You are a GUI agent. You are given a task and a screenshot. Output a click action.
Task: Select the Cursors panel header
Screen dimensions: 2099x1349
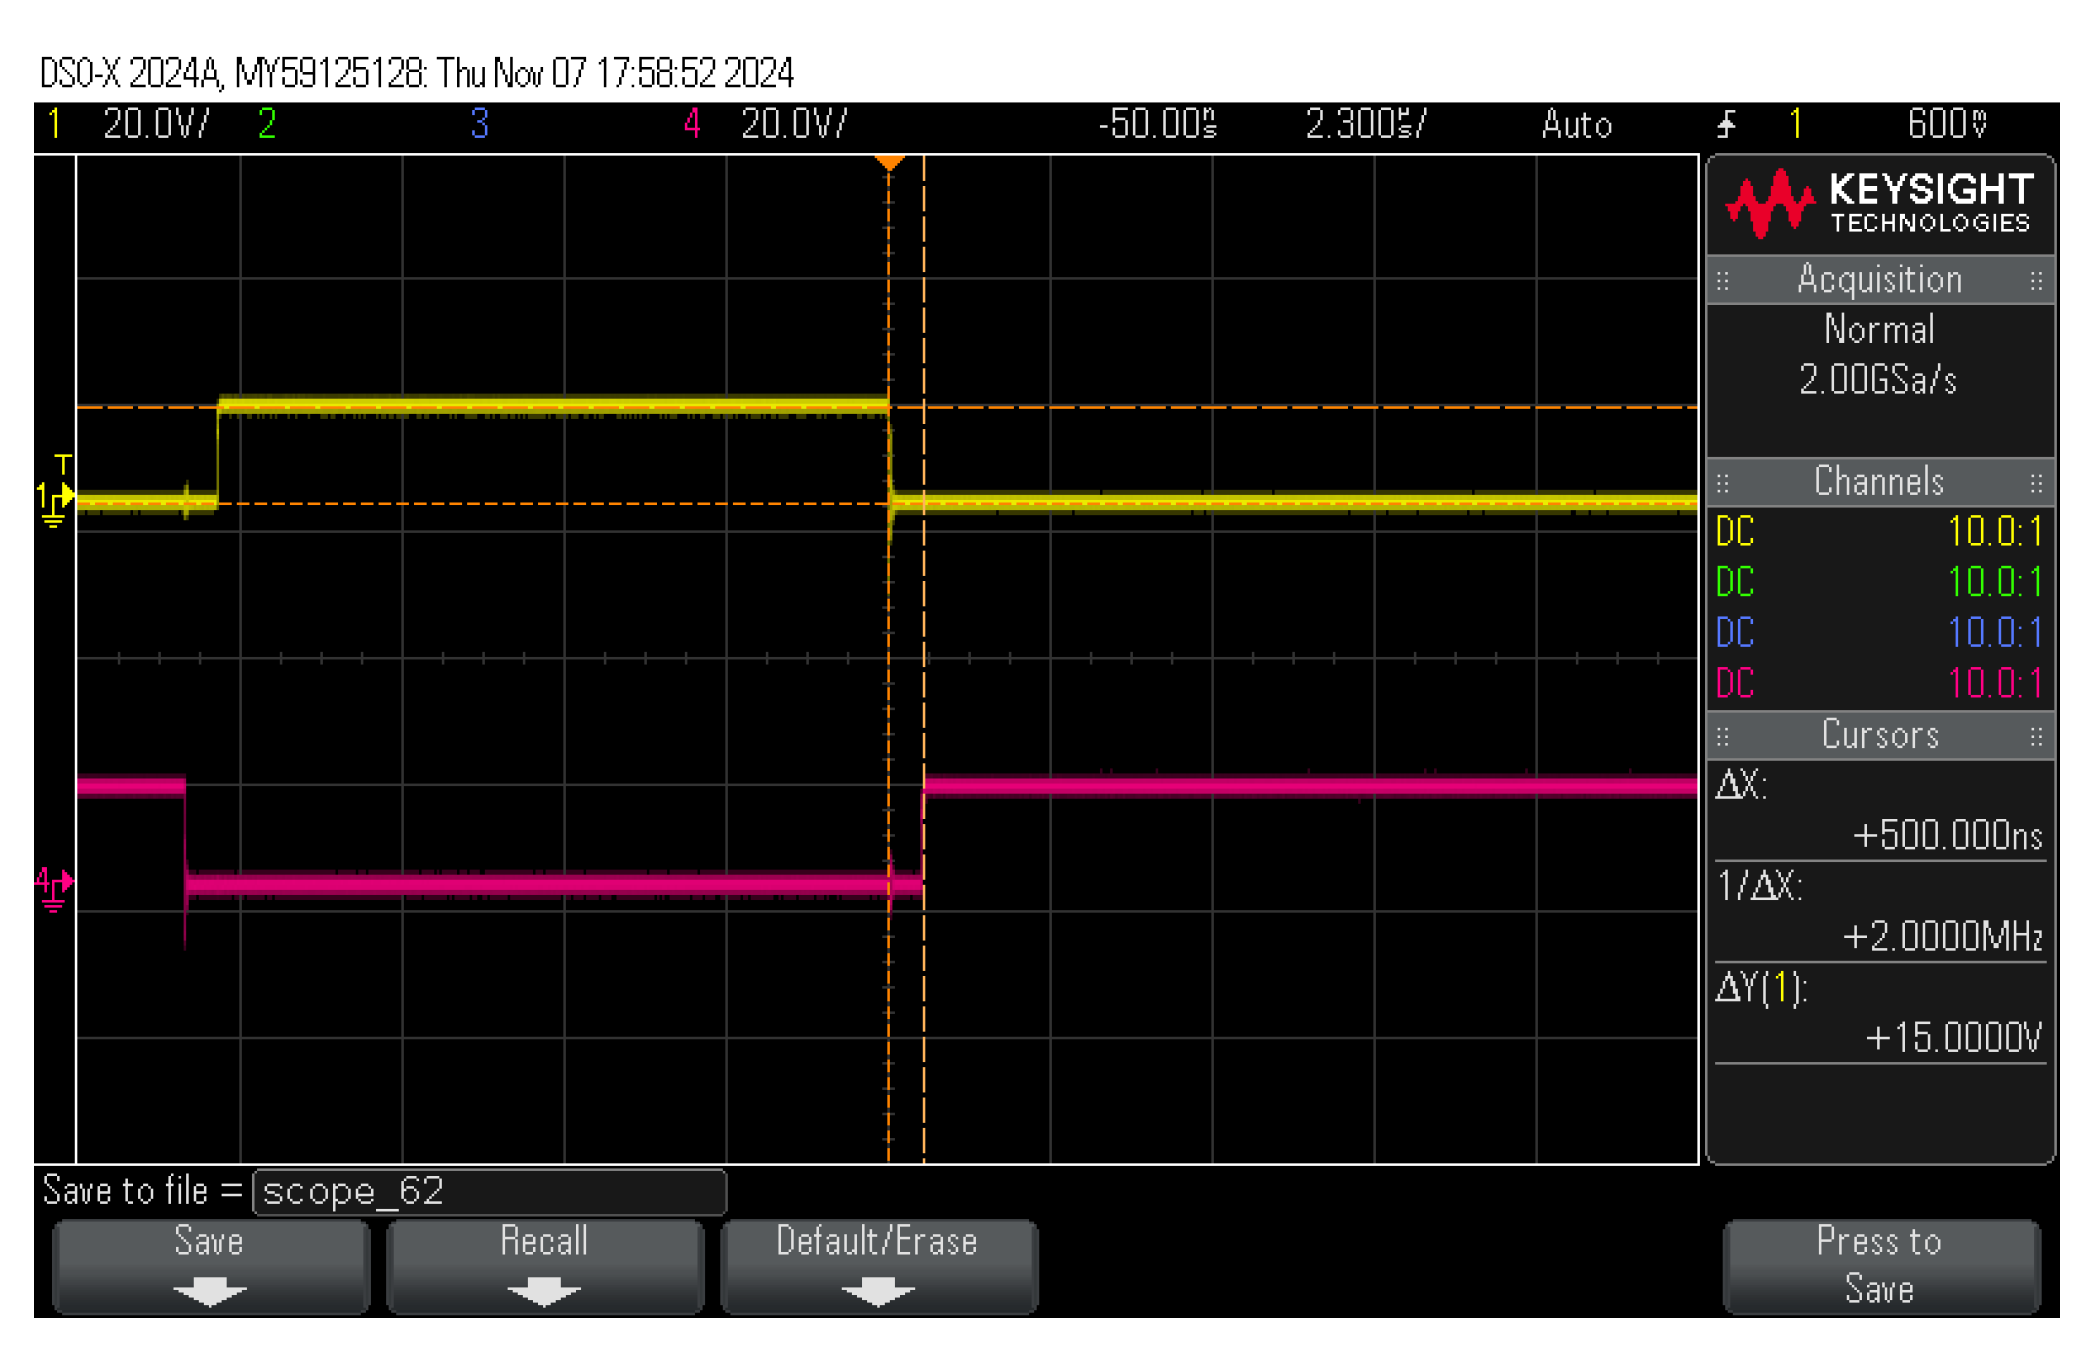[1879, 736]
